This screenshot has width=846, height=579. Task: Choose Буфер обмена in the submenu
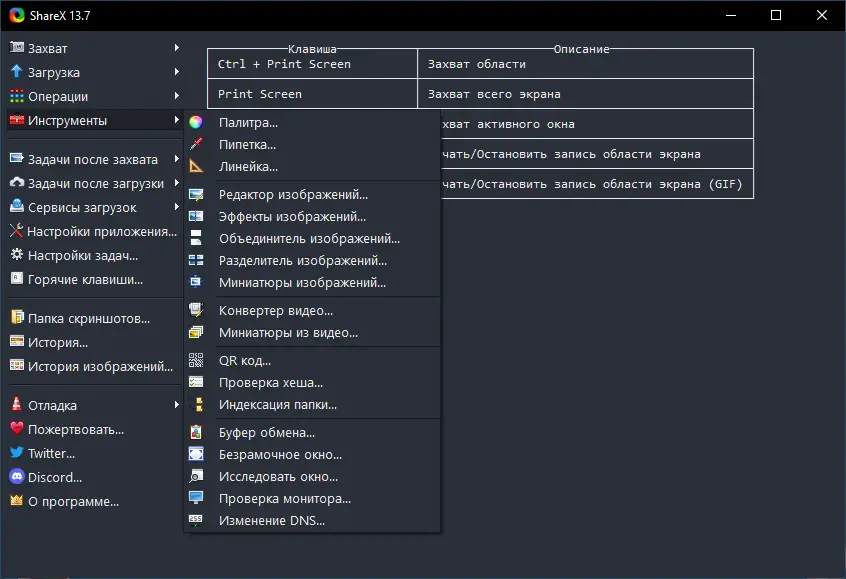coord(267,433)
